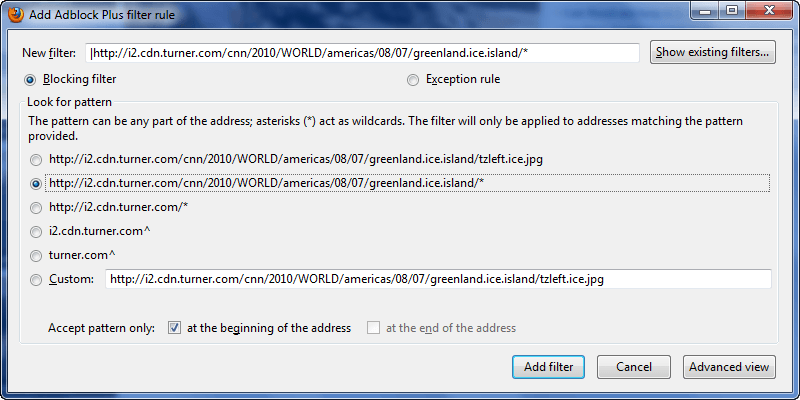The image size is (800, 400).
Task: Click the Custom pattern text field
Action: pos(438,279)
